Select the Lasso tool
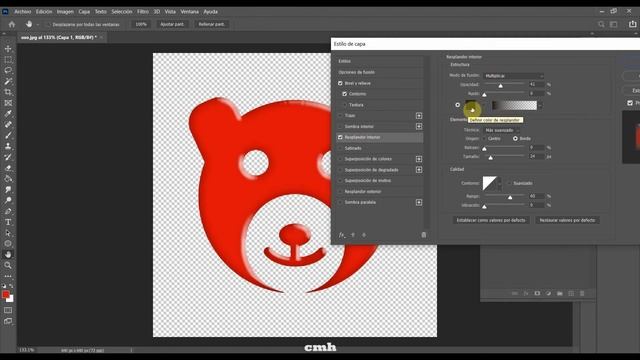 point(8,71)
